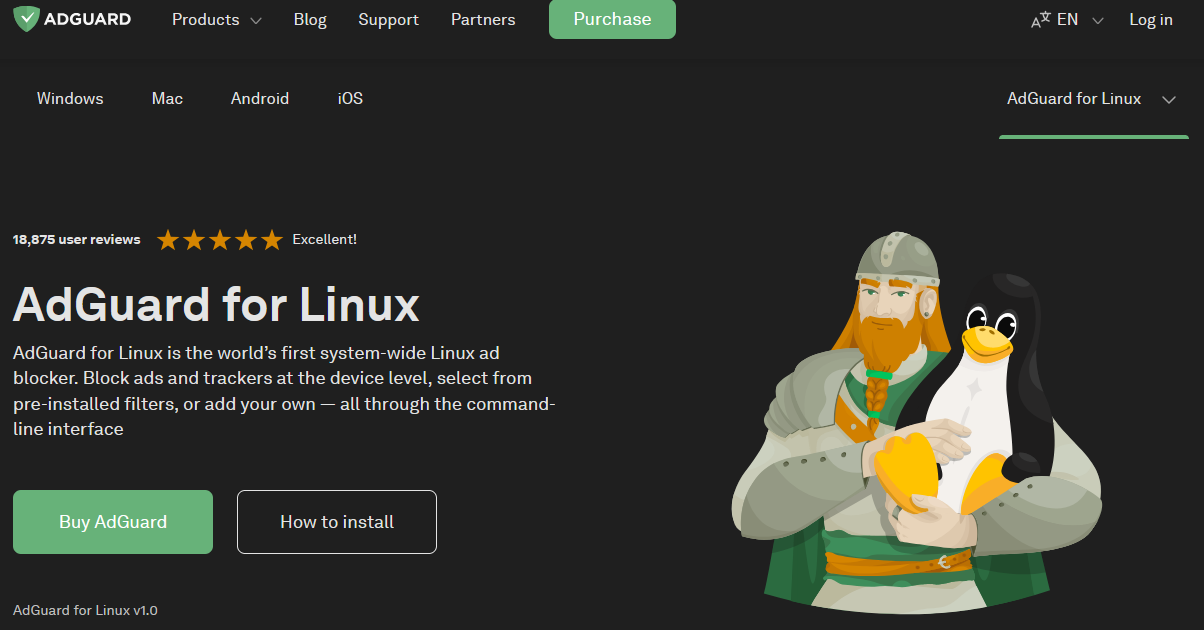Open the 18,875 user reviews link
The image size is (1204, 630).
[x=76, y=240]
